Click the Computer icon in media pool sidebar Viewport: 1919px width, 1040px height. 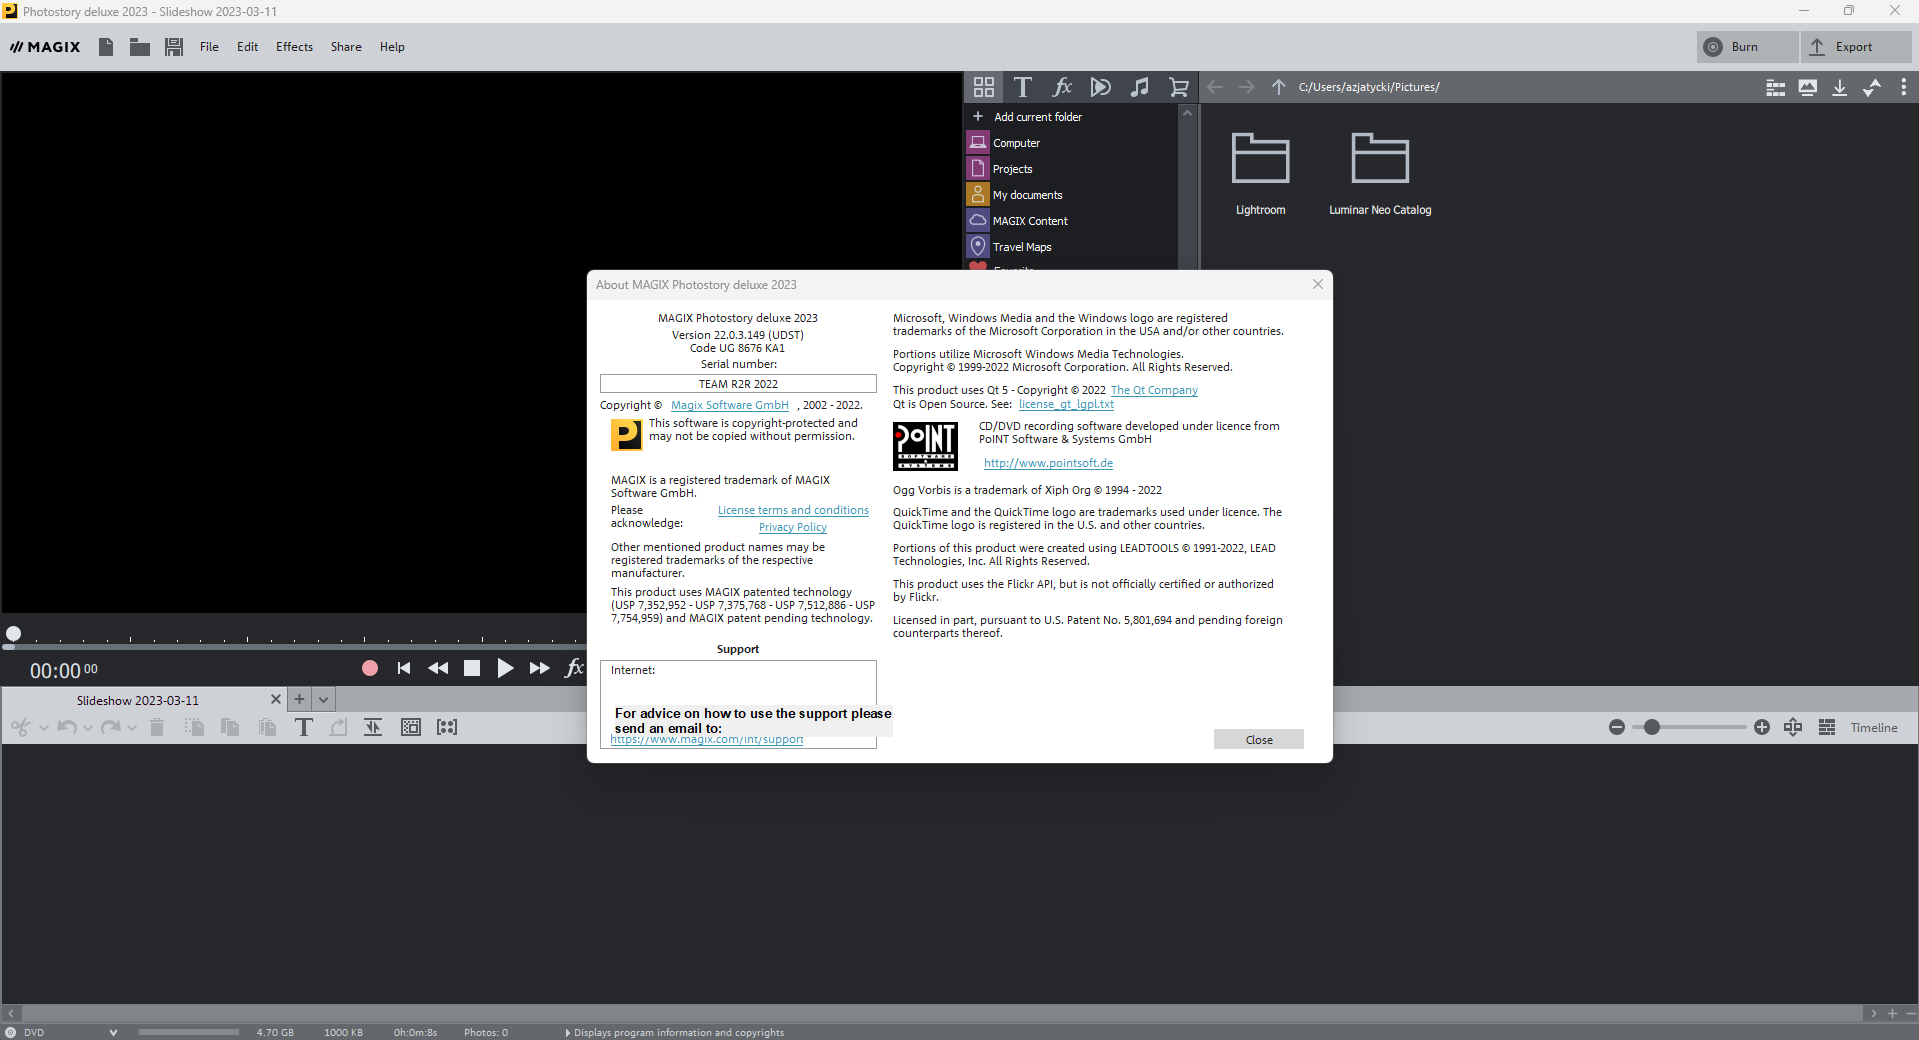(x=978, y=143)
